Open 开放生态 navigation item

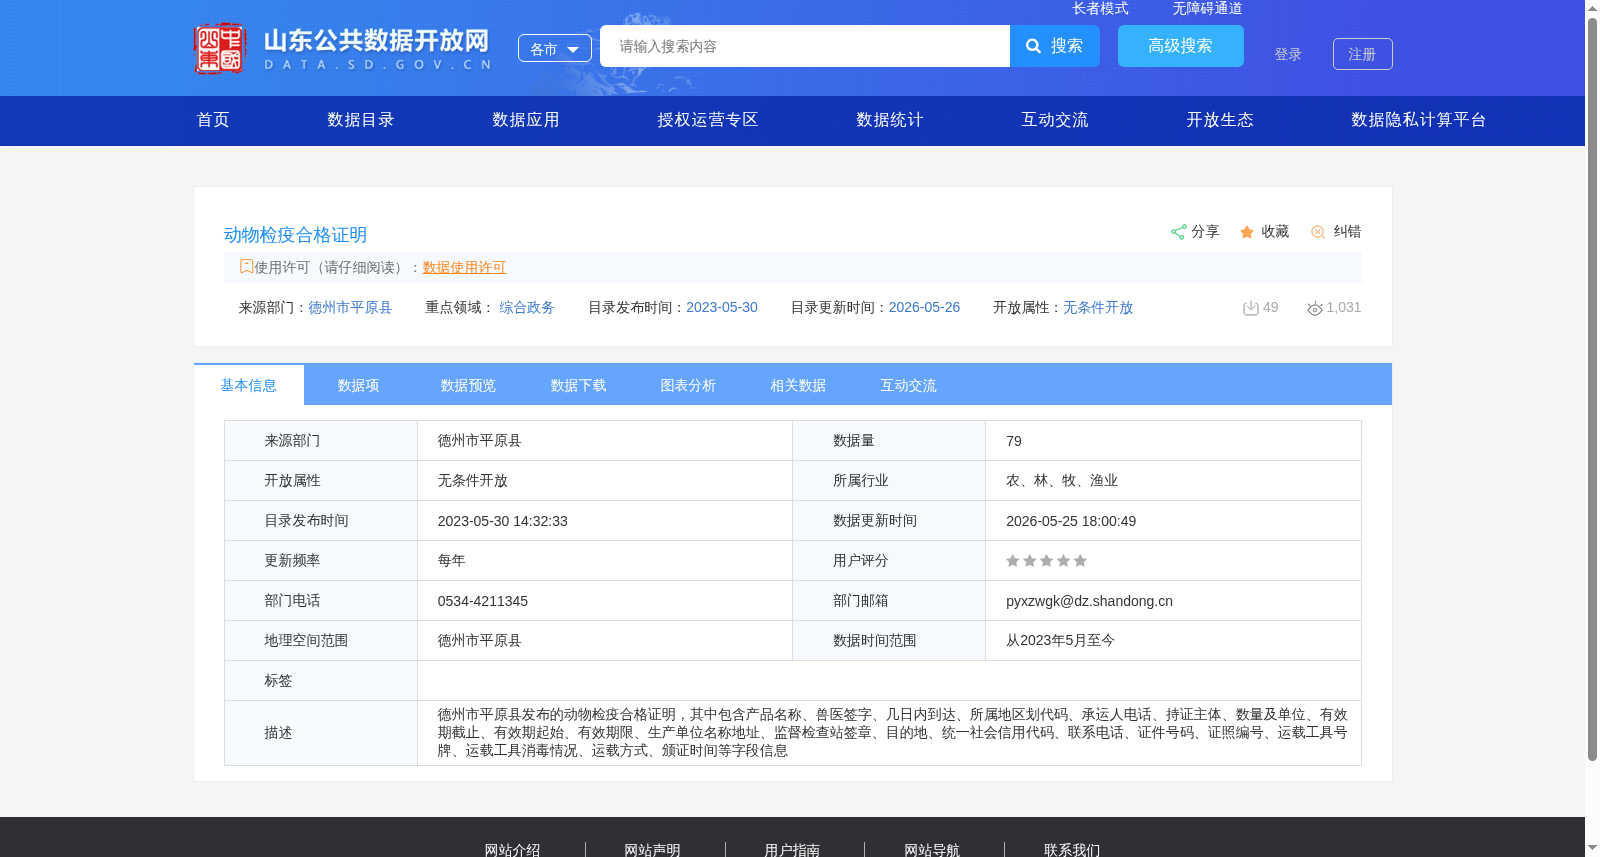pyautogui.click(x=1220, y=120)
